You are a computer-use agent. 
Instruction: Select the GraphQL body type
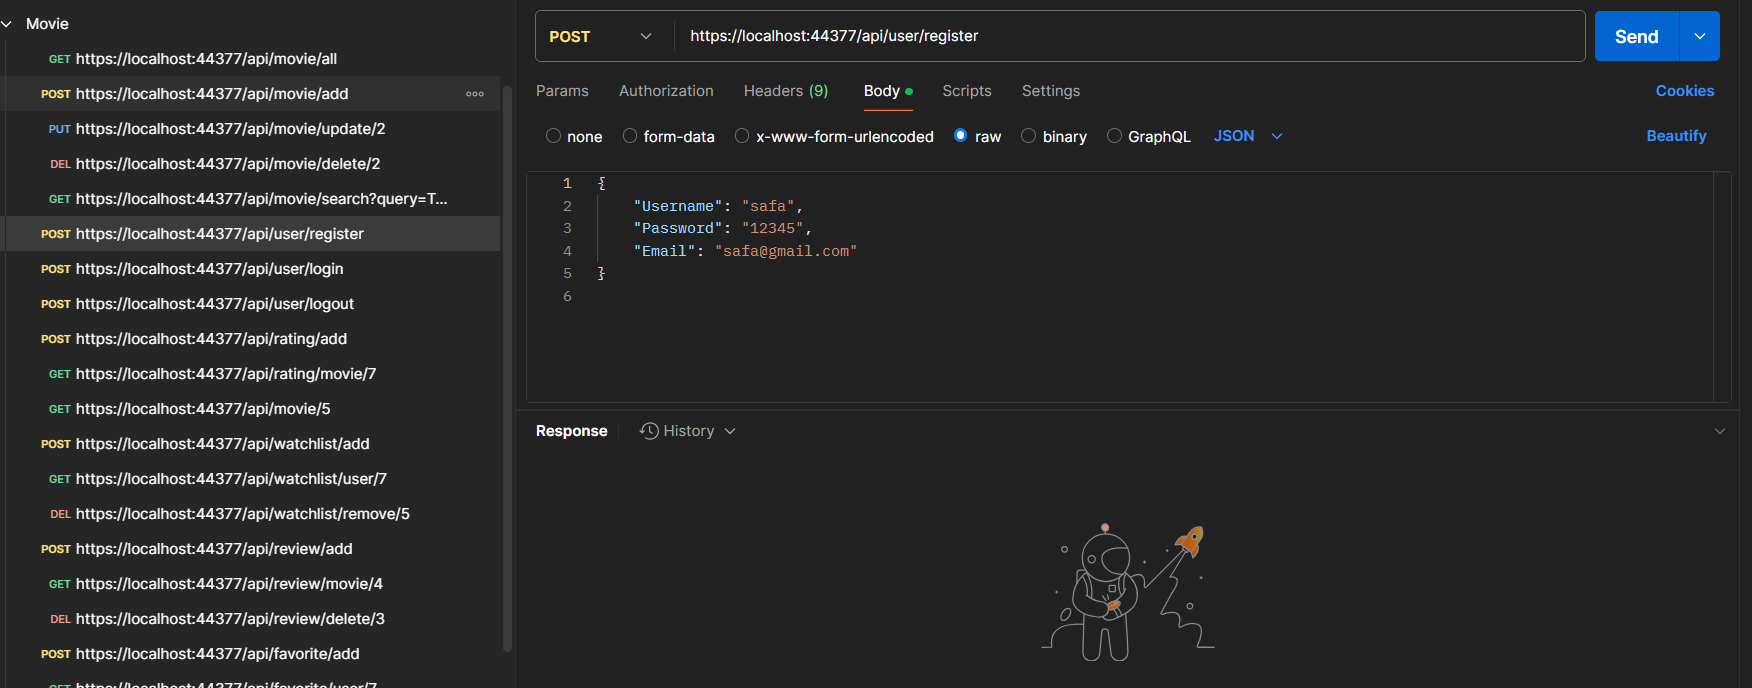pyautogui.click(x=1114, y=136)
